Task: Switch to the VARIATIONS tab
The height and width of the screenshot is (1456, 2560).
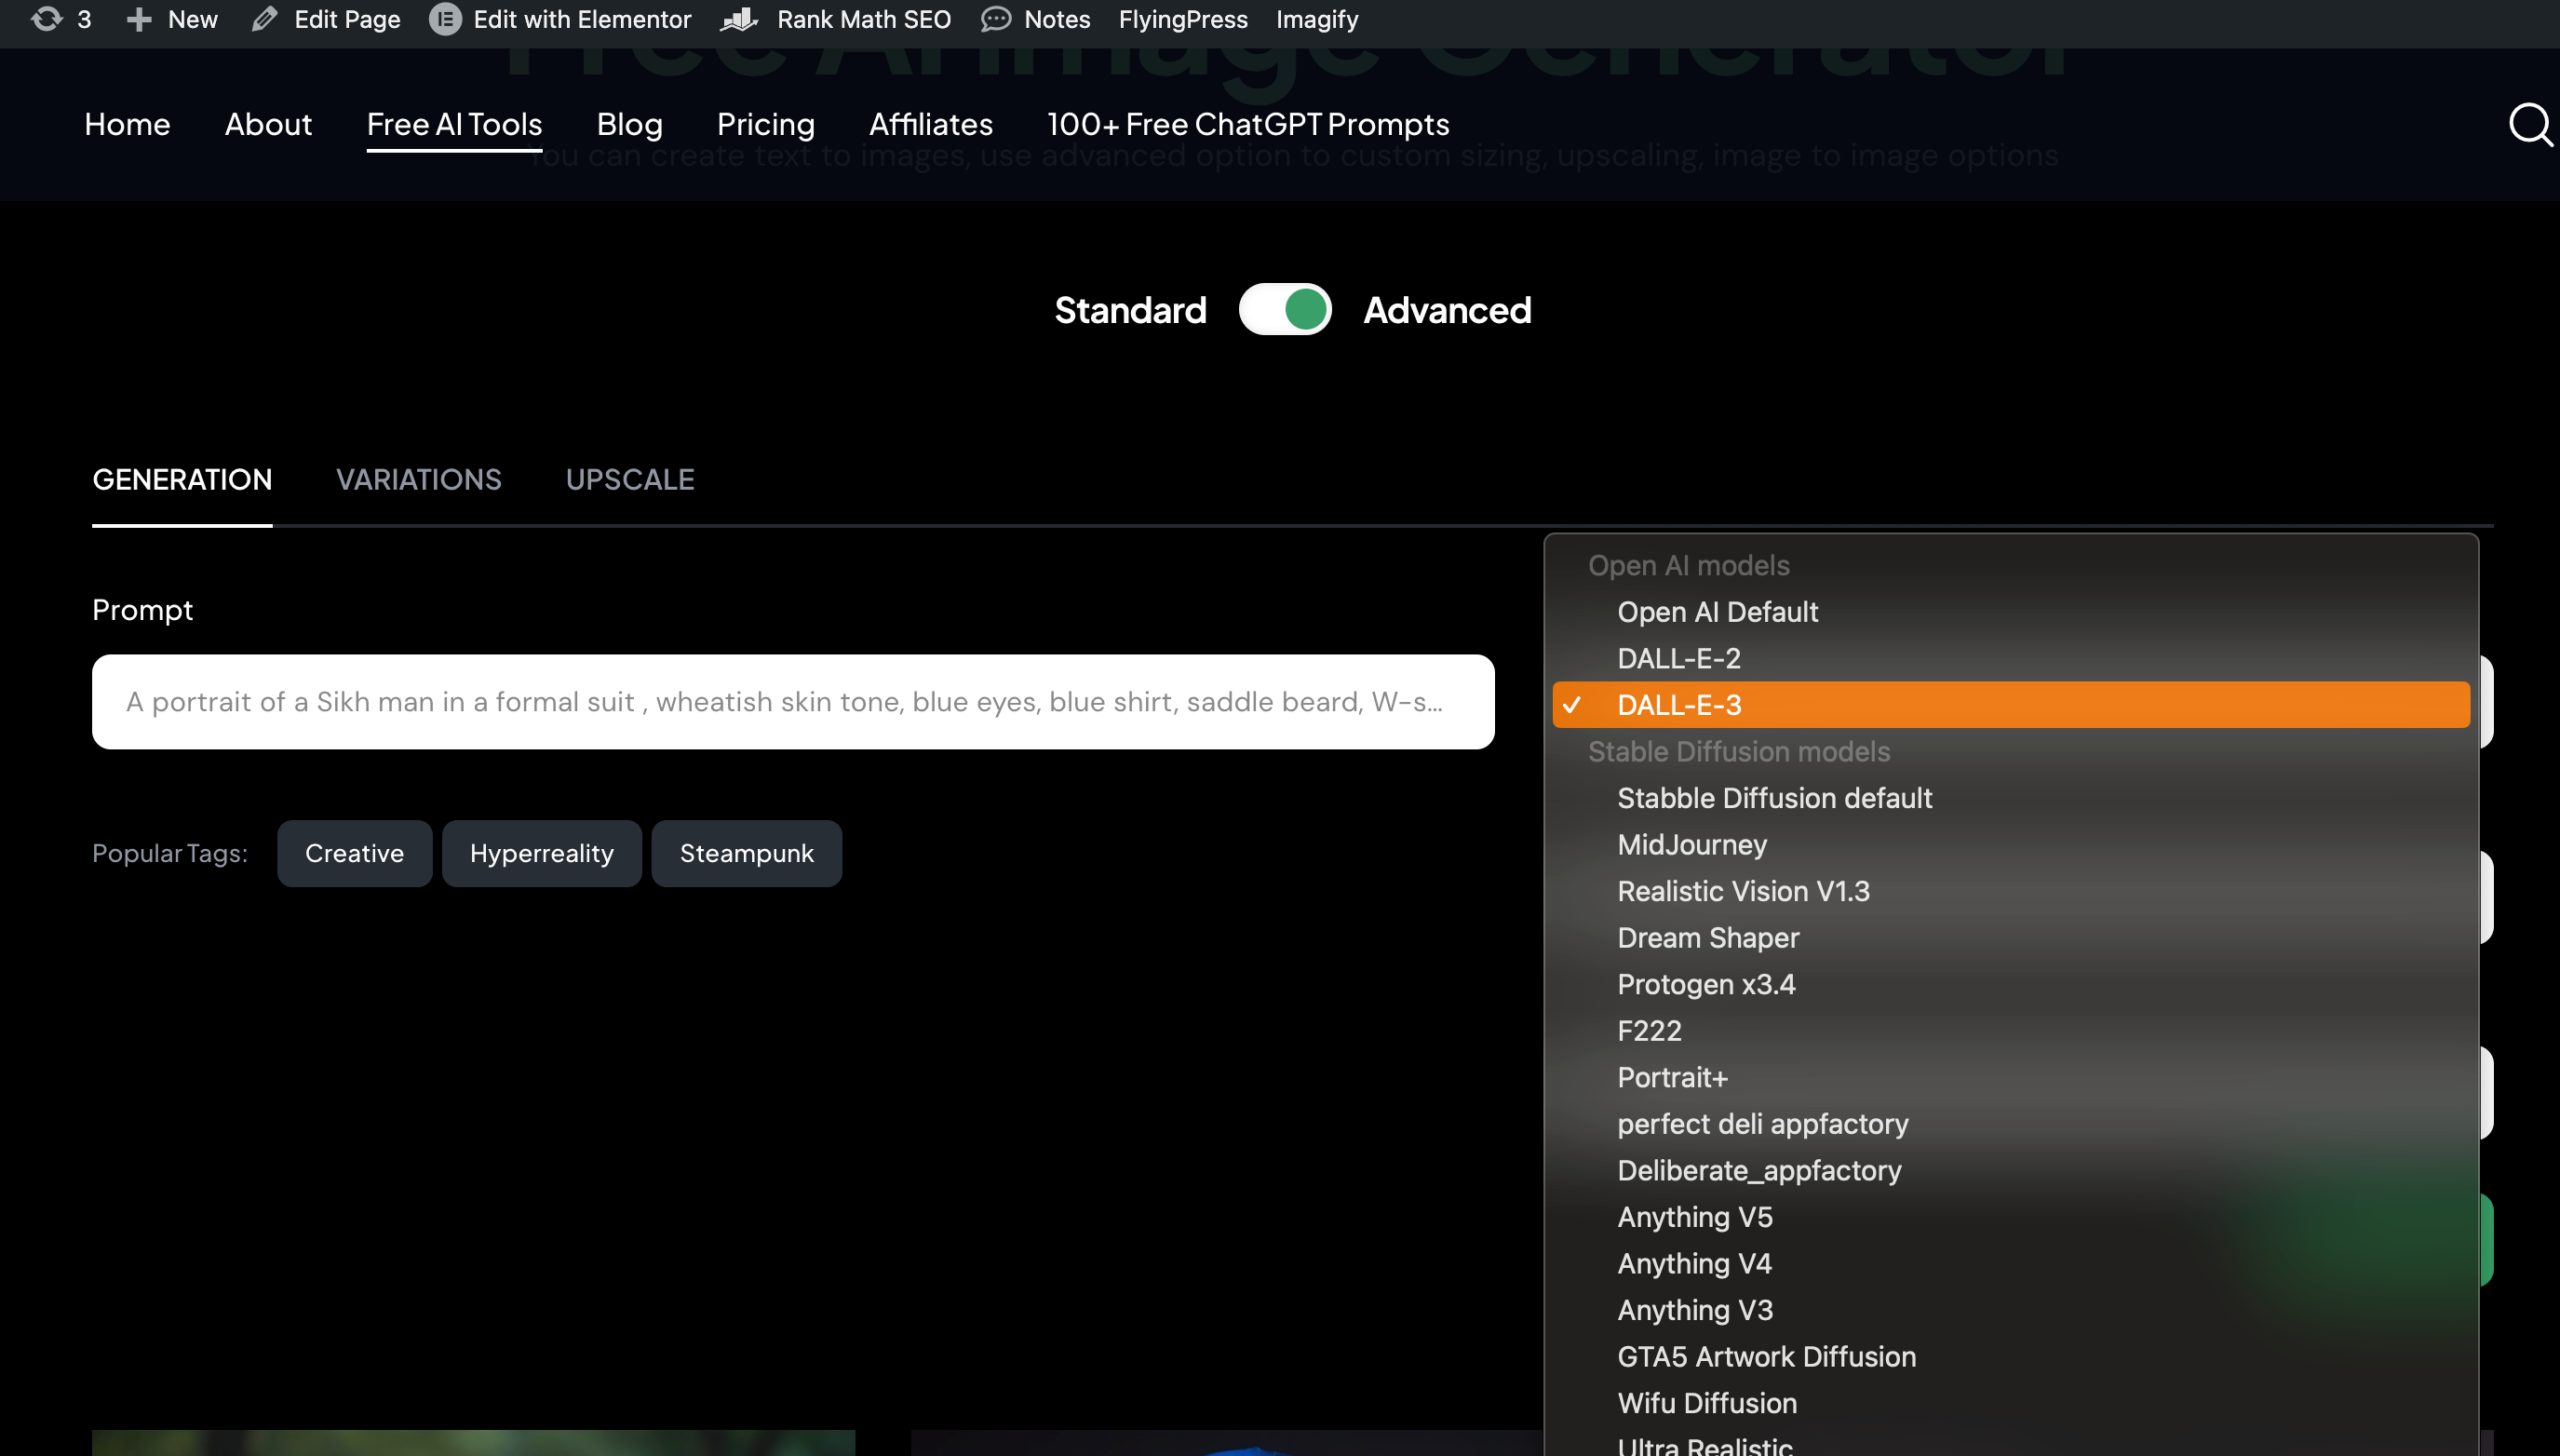Action: pos(418,480)
